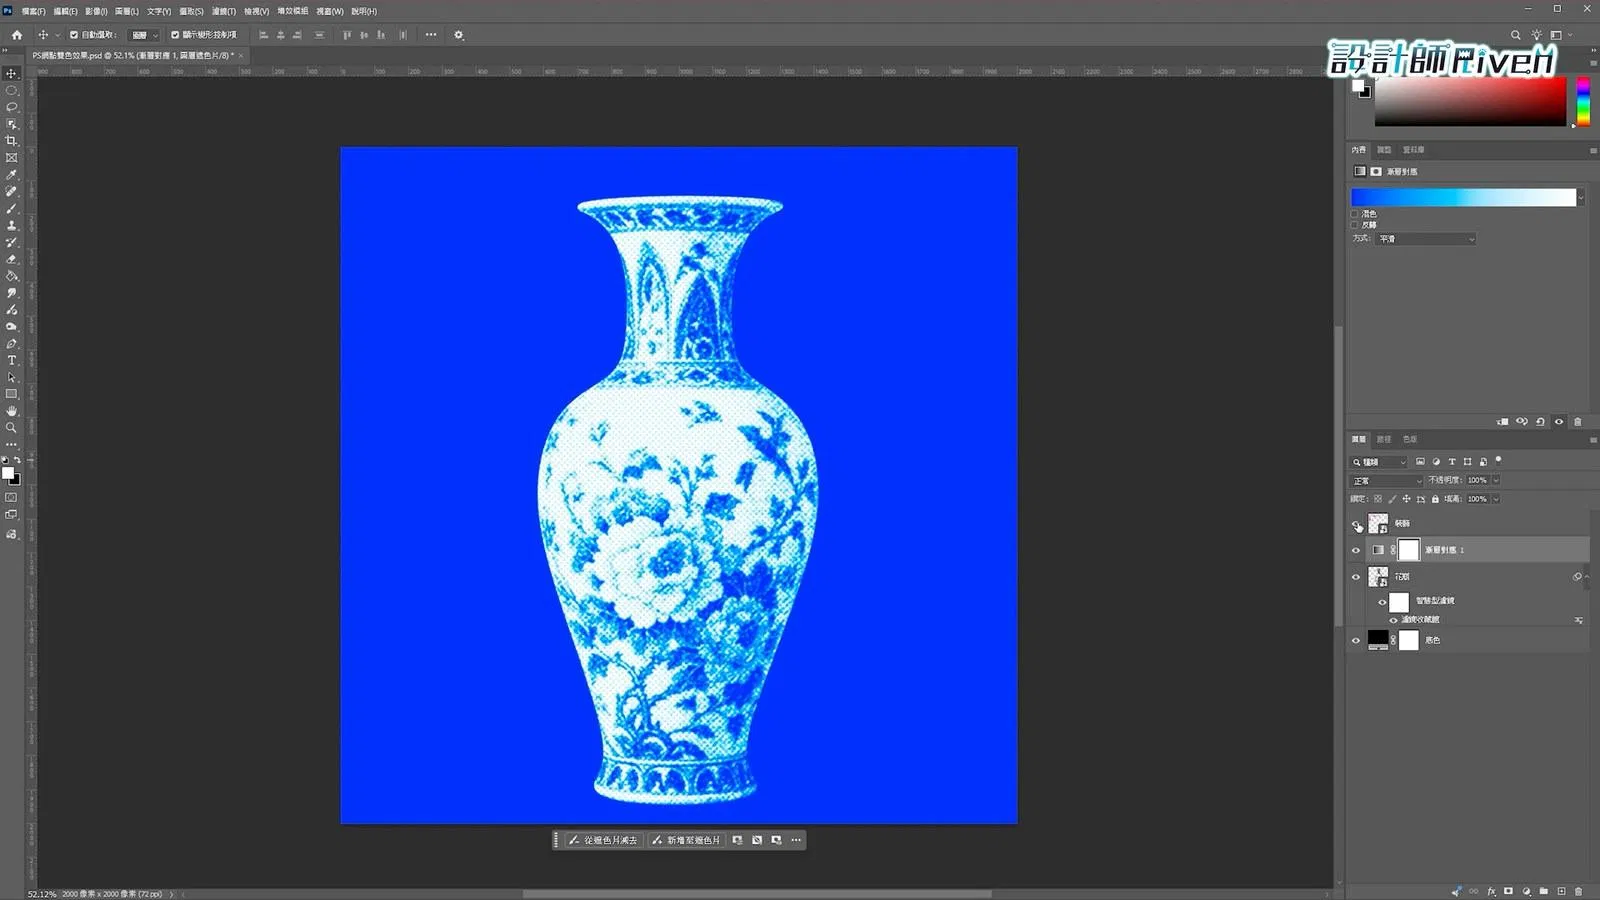Screen dimensions: 1600x900
Task: Select the 底色 layer black thumbnail
Action: point(1378,641)
